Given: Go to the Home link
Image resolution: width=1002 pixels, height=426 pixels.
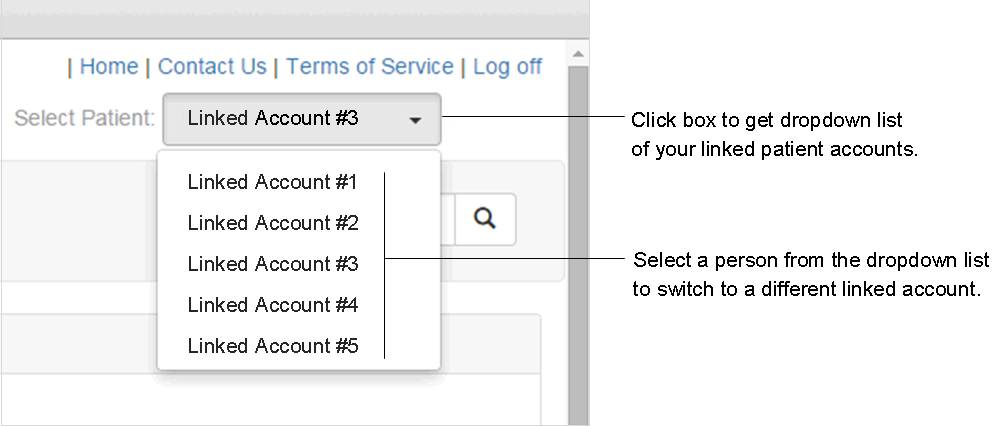Looking at the screenshot, I should click(109, 66).
